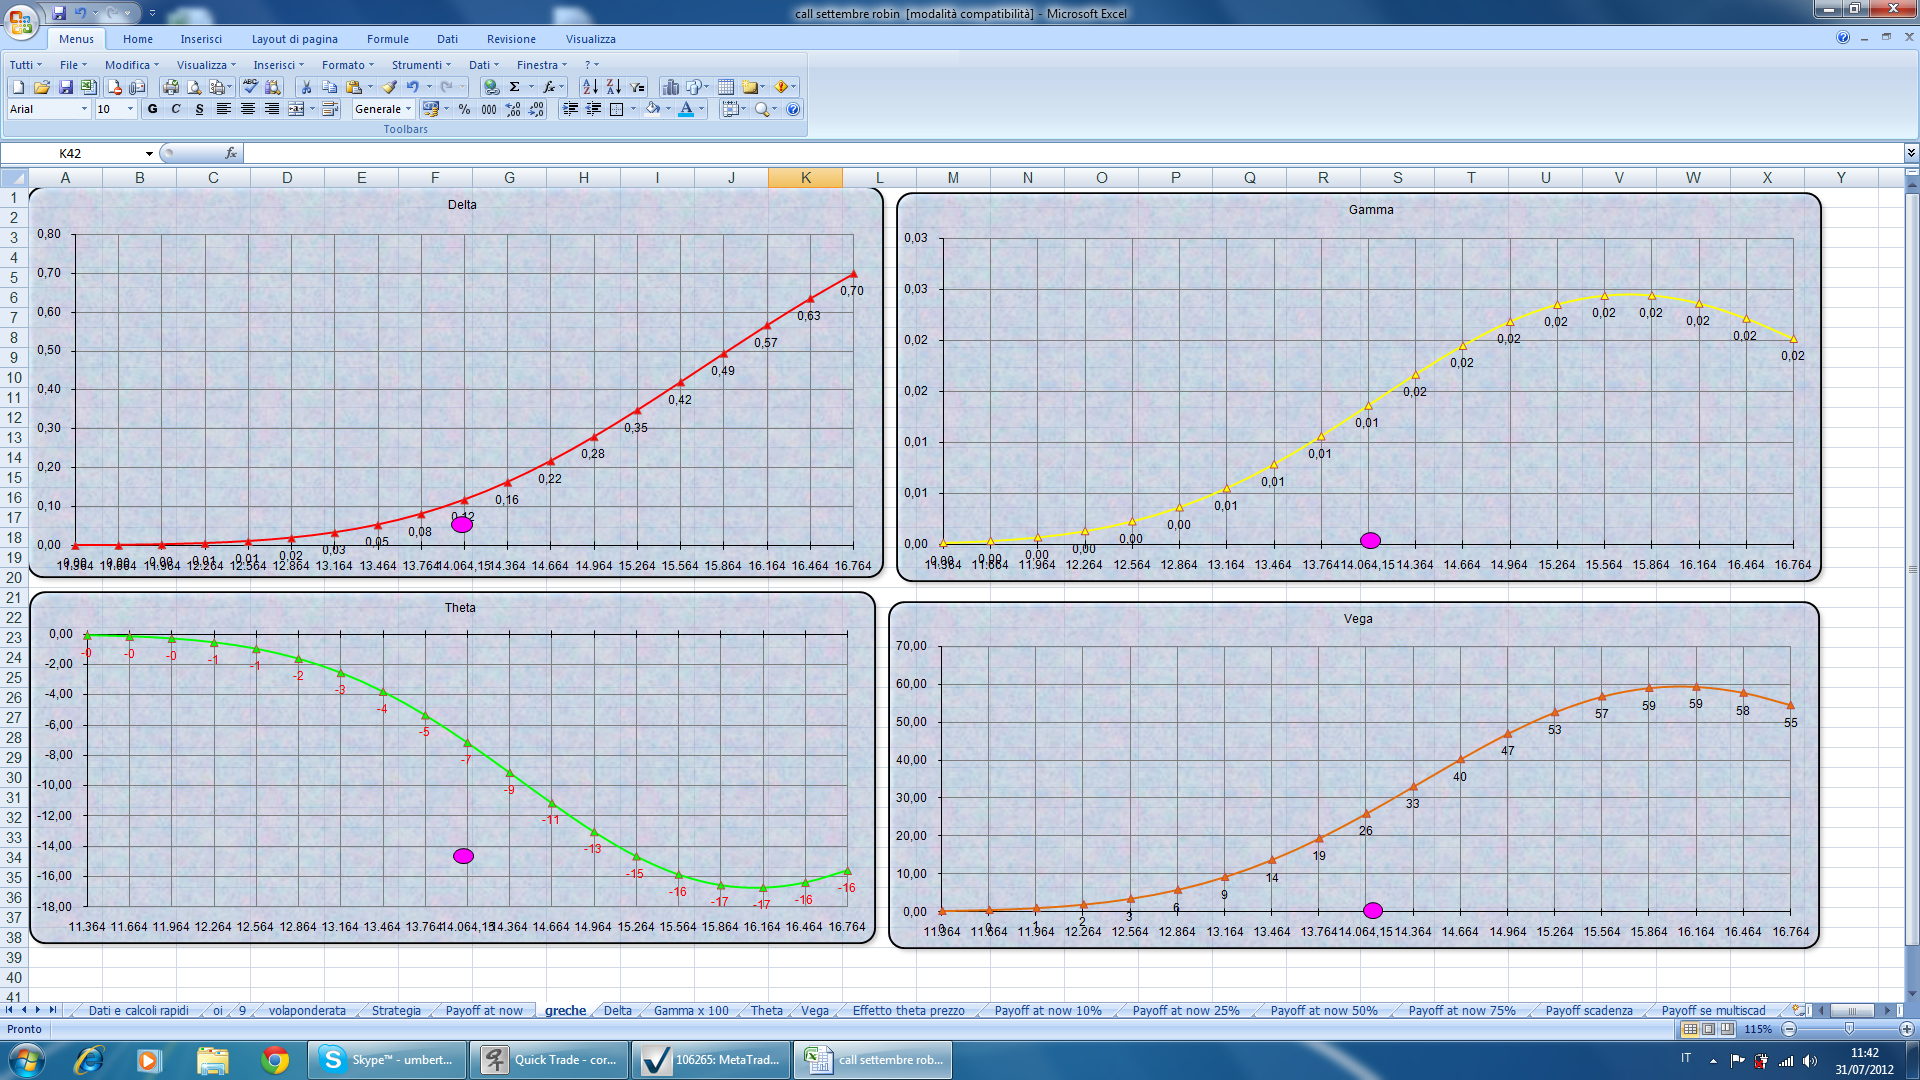Run the spelling check (ABC) icon
The height and width of the screenshot is (1080, 1920).
point(250,87)
